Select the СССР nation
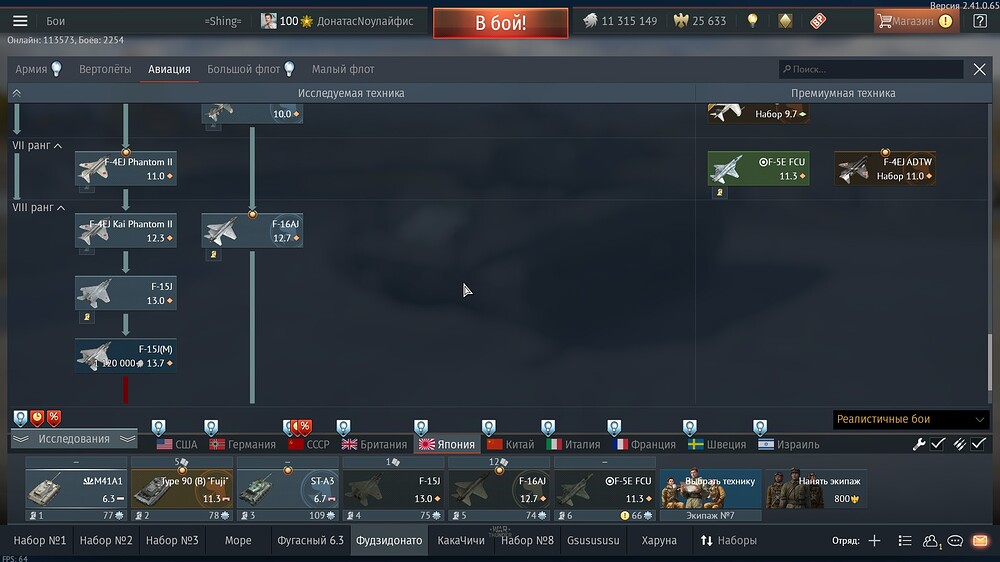This screenshot has height=562, width=1000. (x=309, y=445)
